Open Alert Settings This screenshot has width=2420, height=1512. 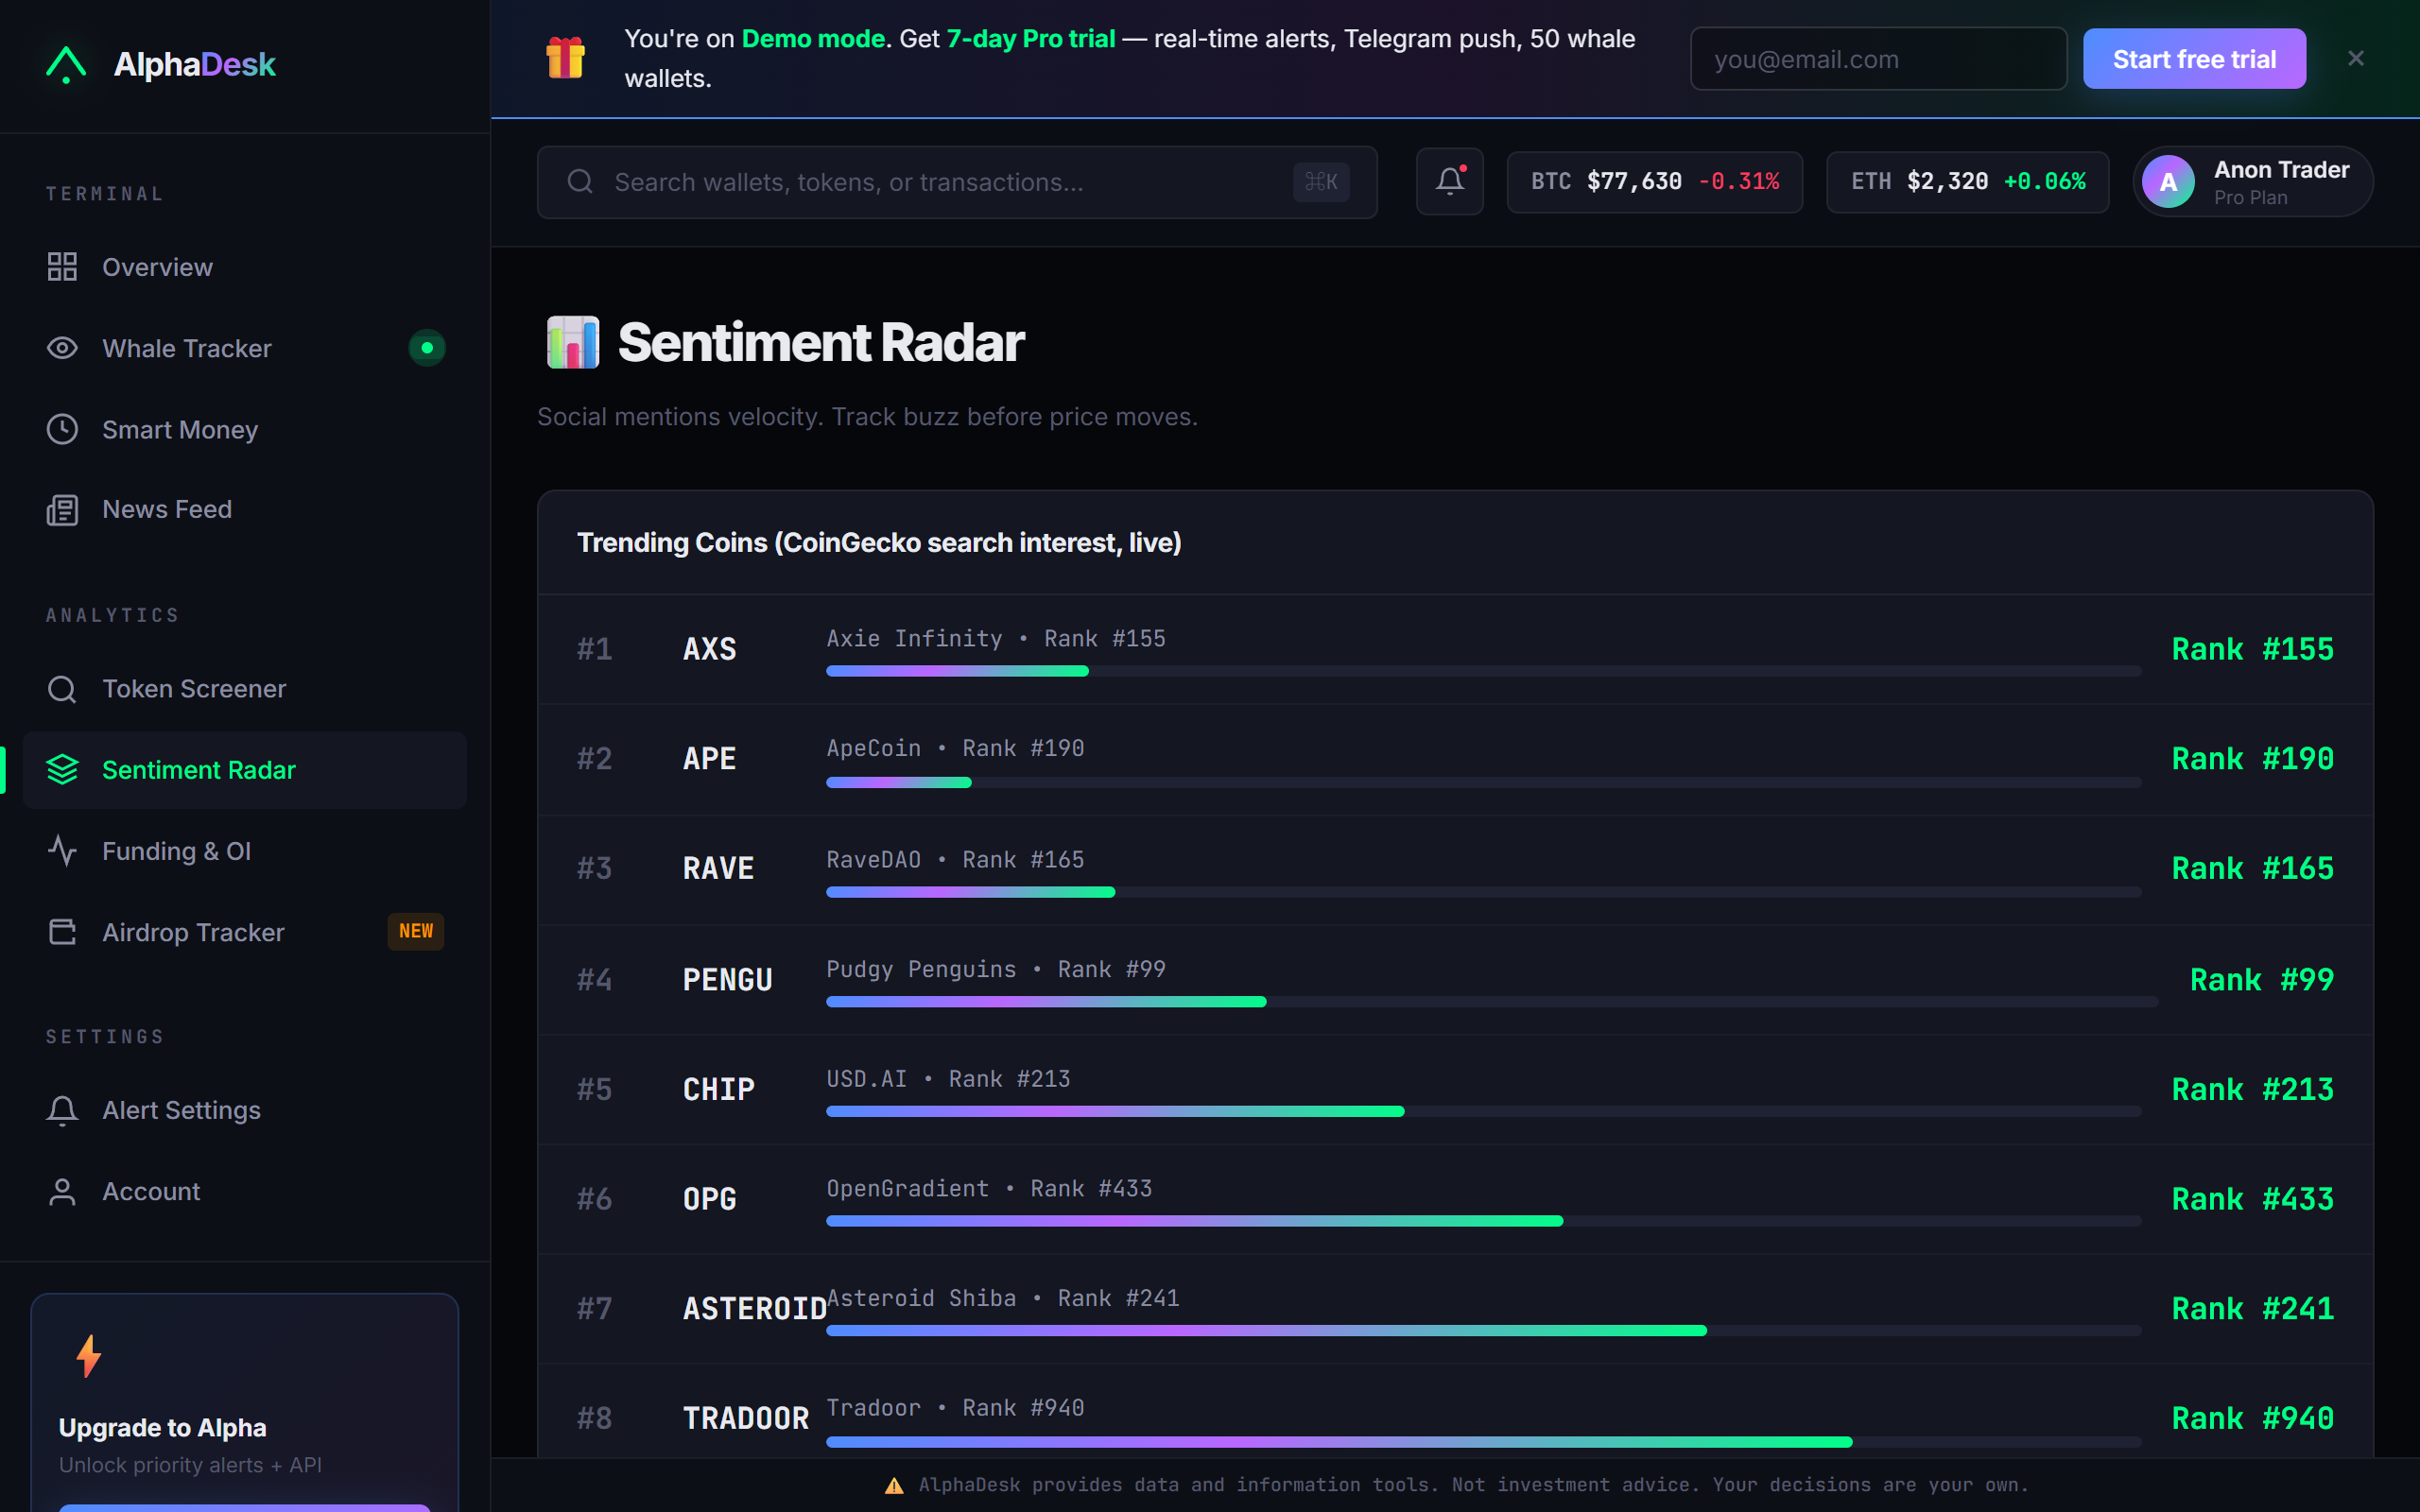coord(245,1110)
